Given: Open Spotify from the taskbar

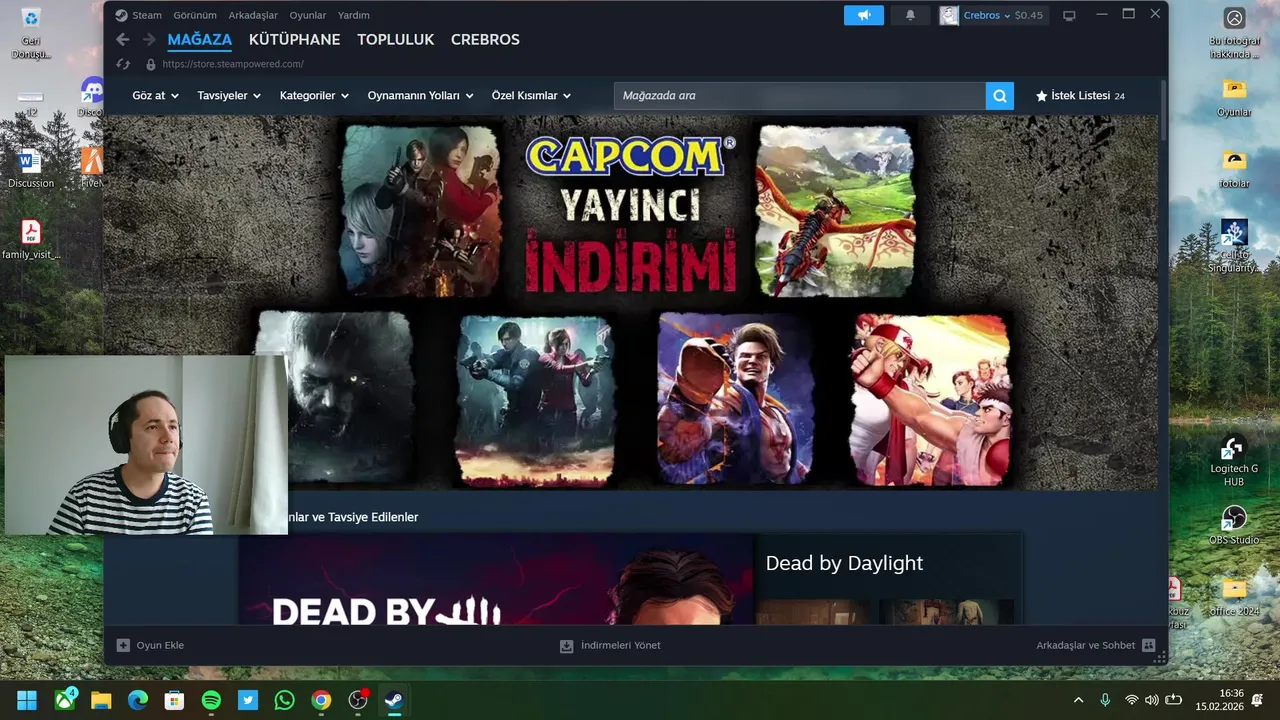Looking at the screenshot, I should click(211, 700).
